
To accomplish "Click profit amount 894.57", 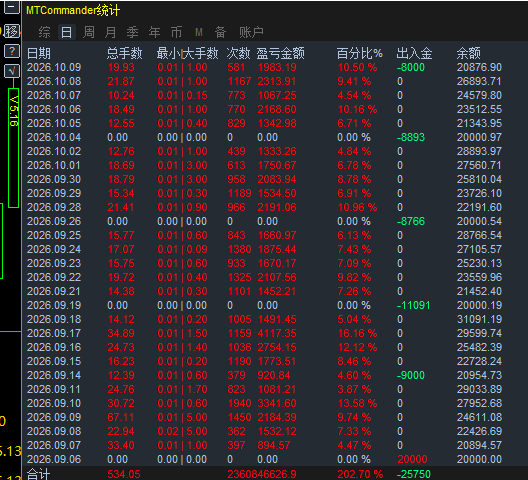I will [273, 445].
